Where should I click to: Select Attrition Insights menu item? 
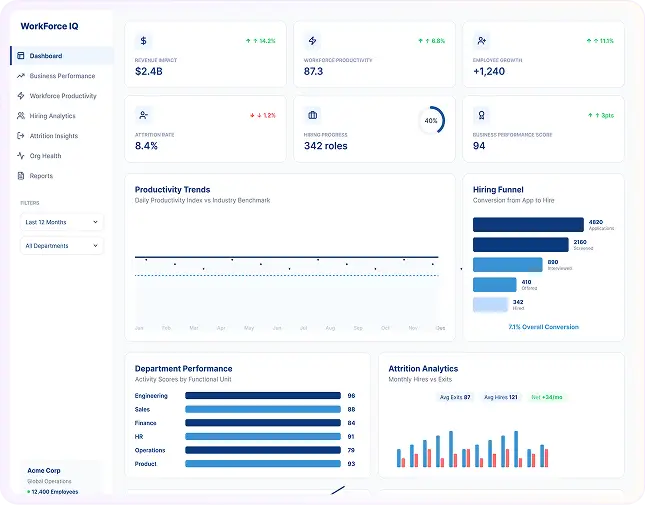pos(62,136)
